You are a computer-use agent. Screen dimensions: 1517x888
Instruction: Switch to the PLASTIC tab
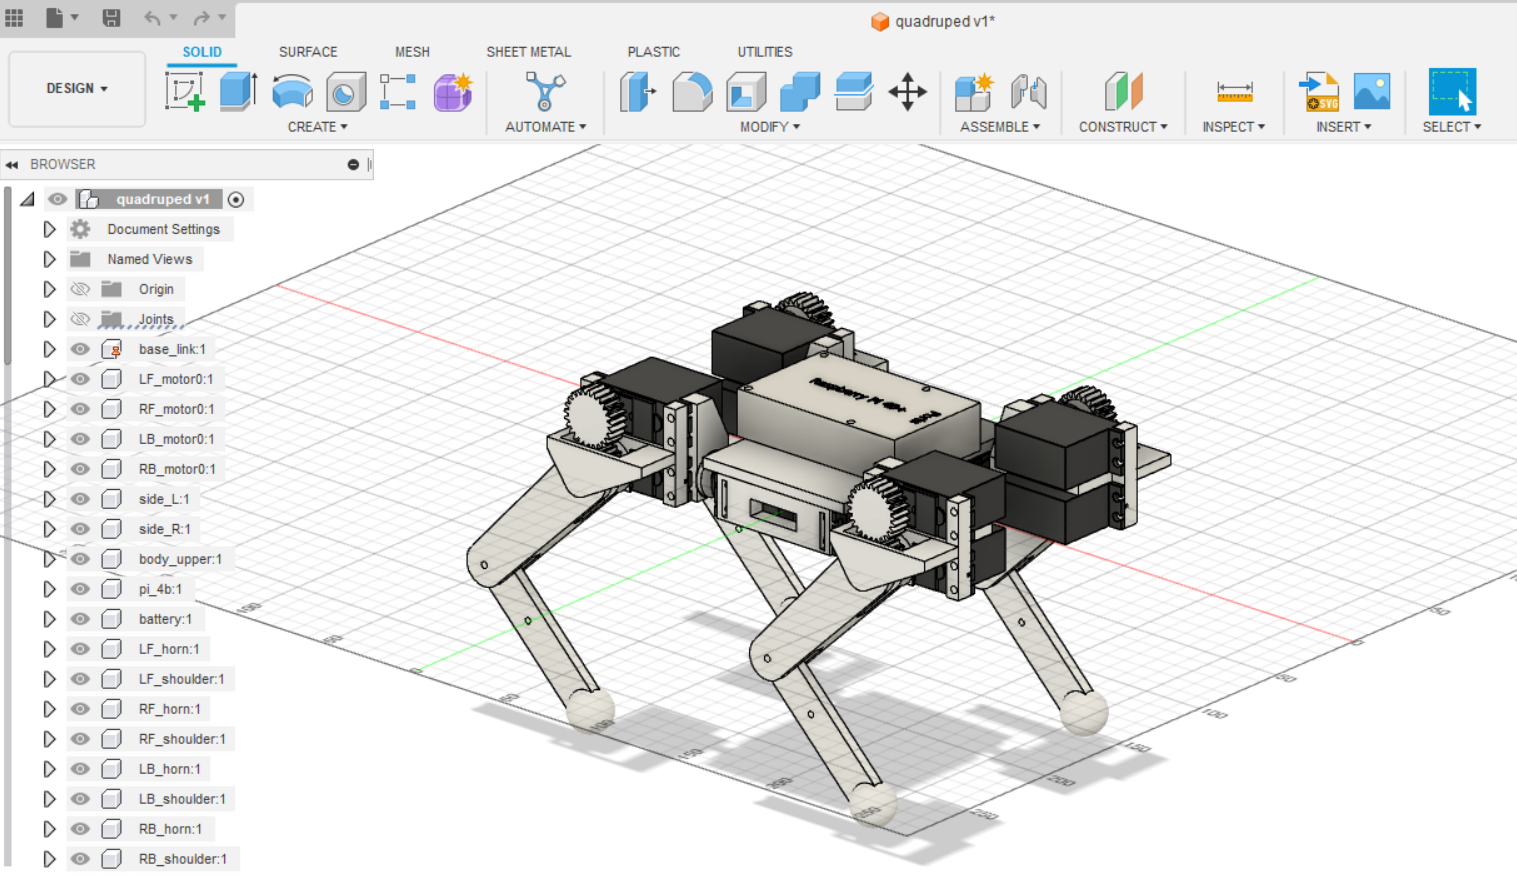coord(654,52)
